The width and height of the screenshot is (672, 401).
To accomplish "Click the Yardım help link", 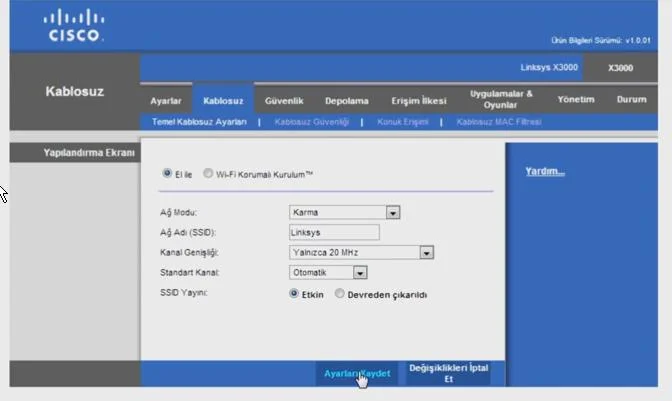I will click(x=545, y=171).
